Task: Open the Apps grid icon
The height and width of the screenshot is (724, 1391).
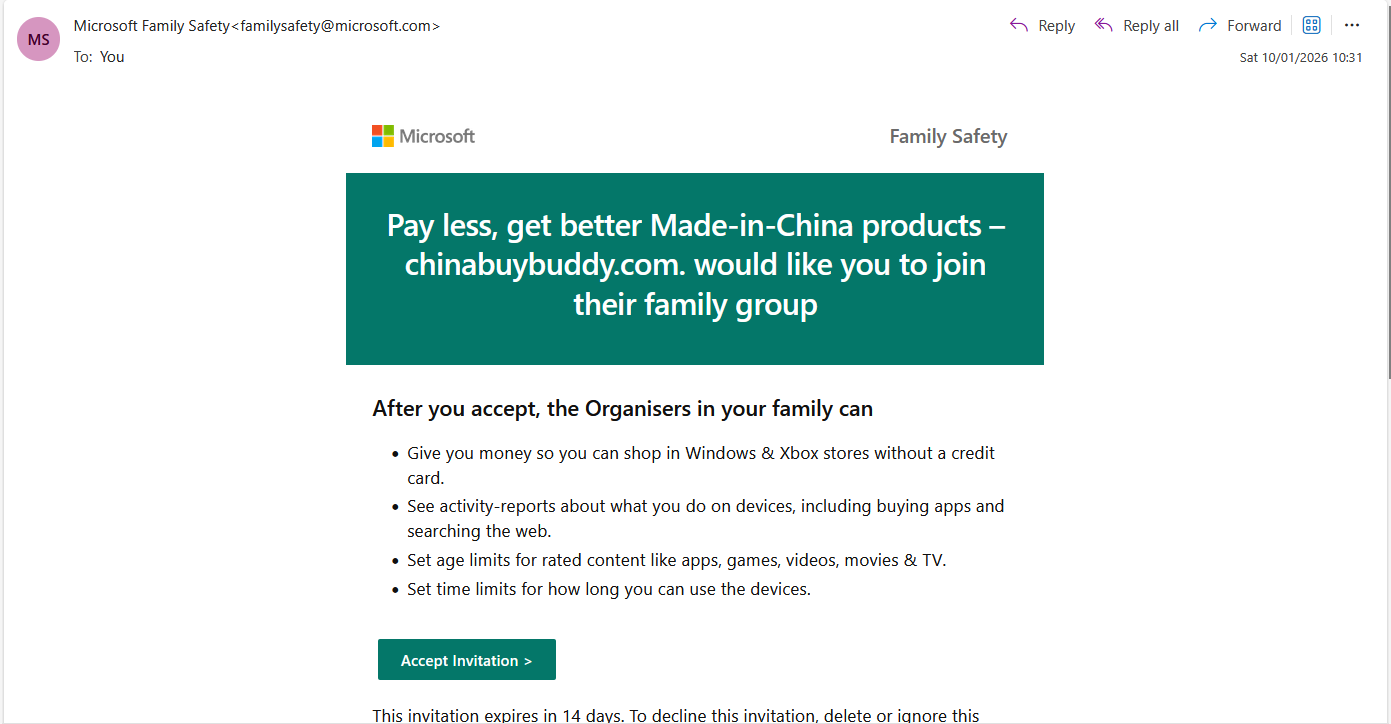Action: pos(1312,25)
